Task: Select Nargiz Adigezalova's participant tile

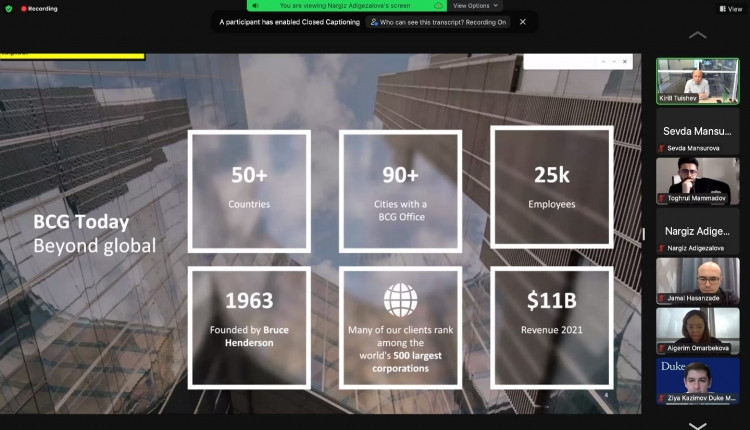Action: pyautogui.click(x=697, y=231)
